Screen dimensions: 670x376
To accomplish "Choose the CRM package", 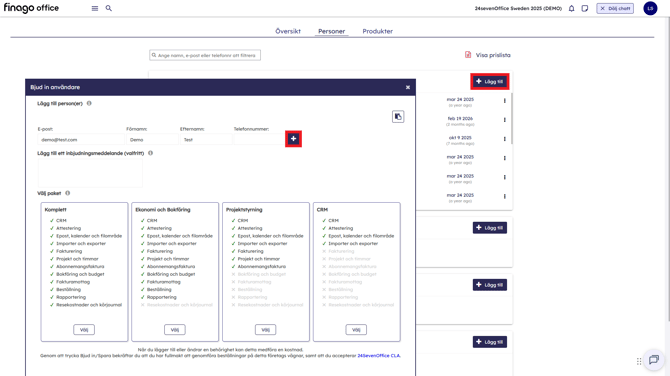I will point(356,330).
